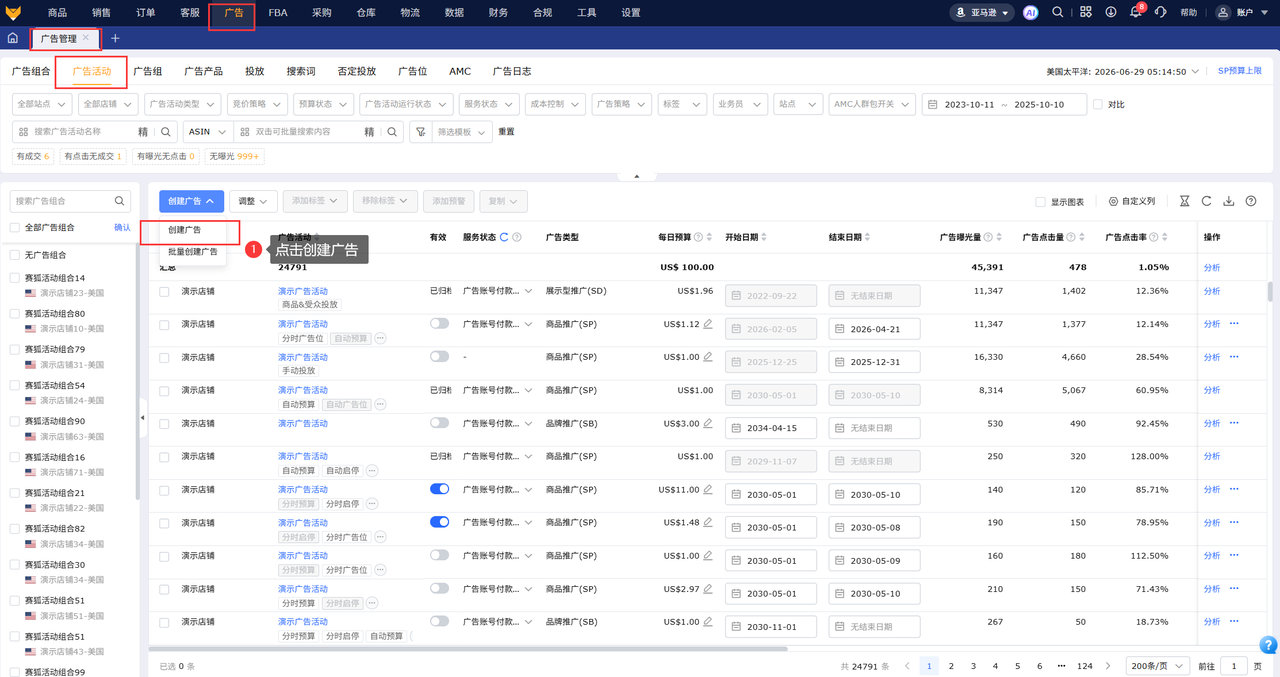
Task: Toggle the 对比 compare checkbox
Action: (1098, 104)
